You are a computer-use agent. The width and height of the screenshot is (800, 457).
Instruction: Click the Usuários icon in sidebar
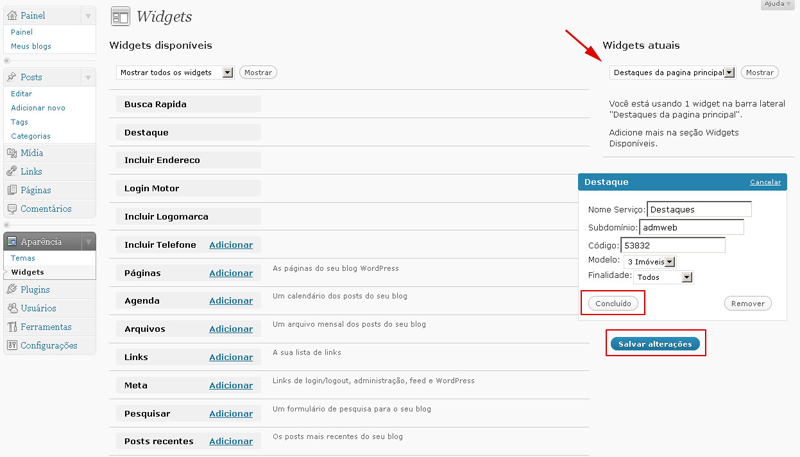[x=12, y=308]
